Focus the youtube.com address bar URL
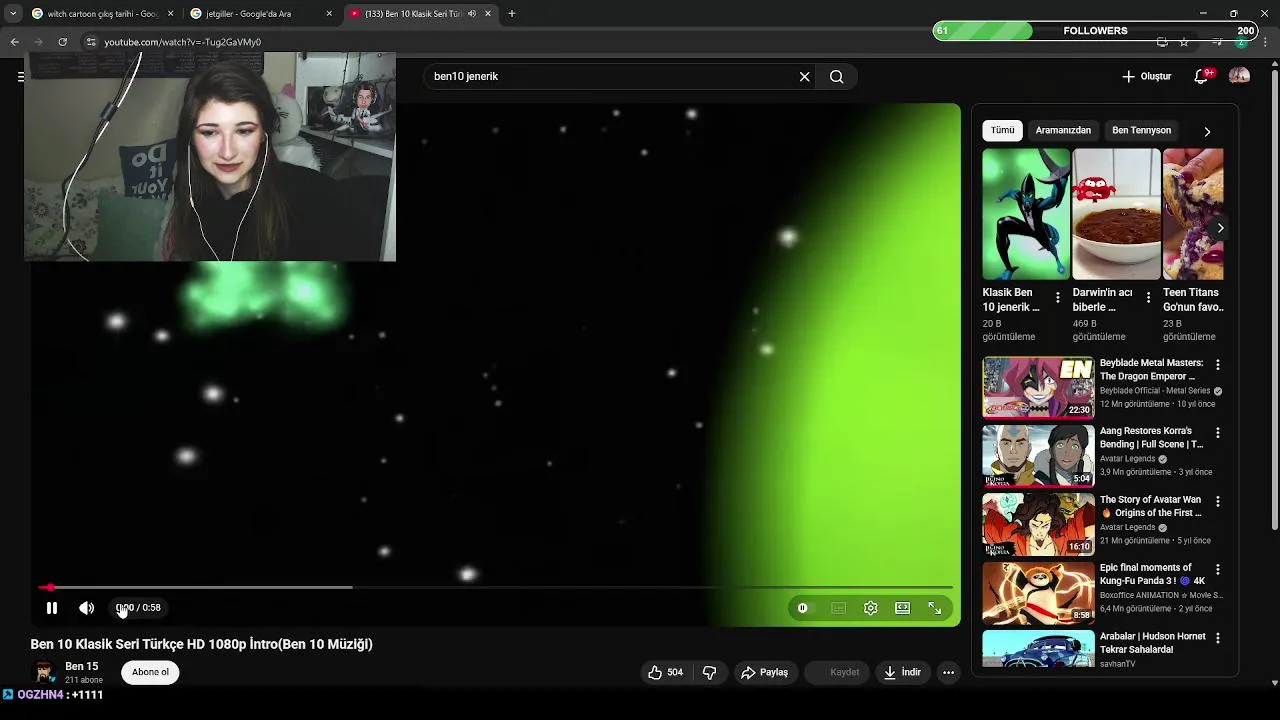This screenshot has width=1280, height=720. (x=183, y=42)
